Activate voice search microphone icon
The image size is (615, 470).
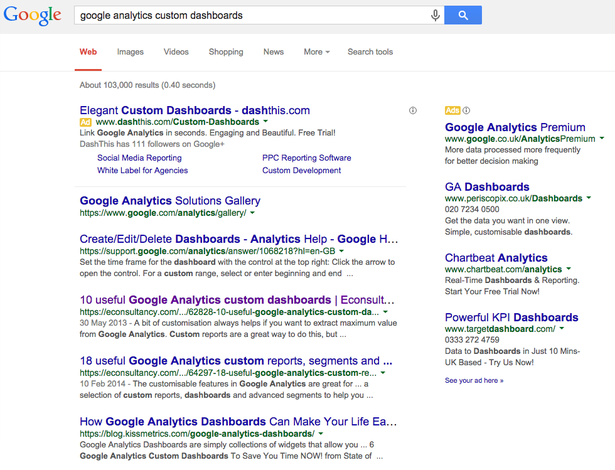click(x=435, y=15)
